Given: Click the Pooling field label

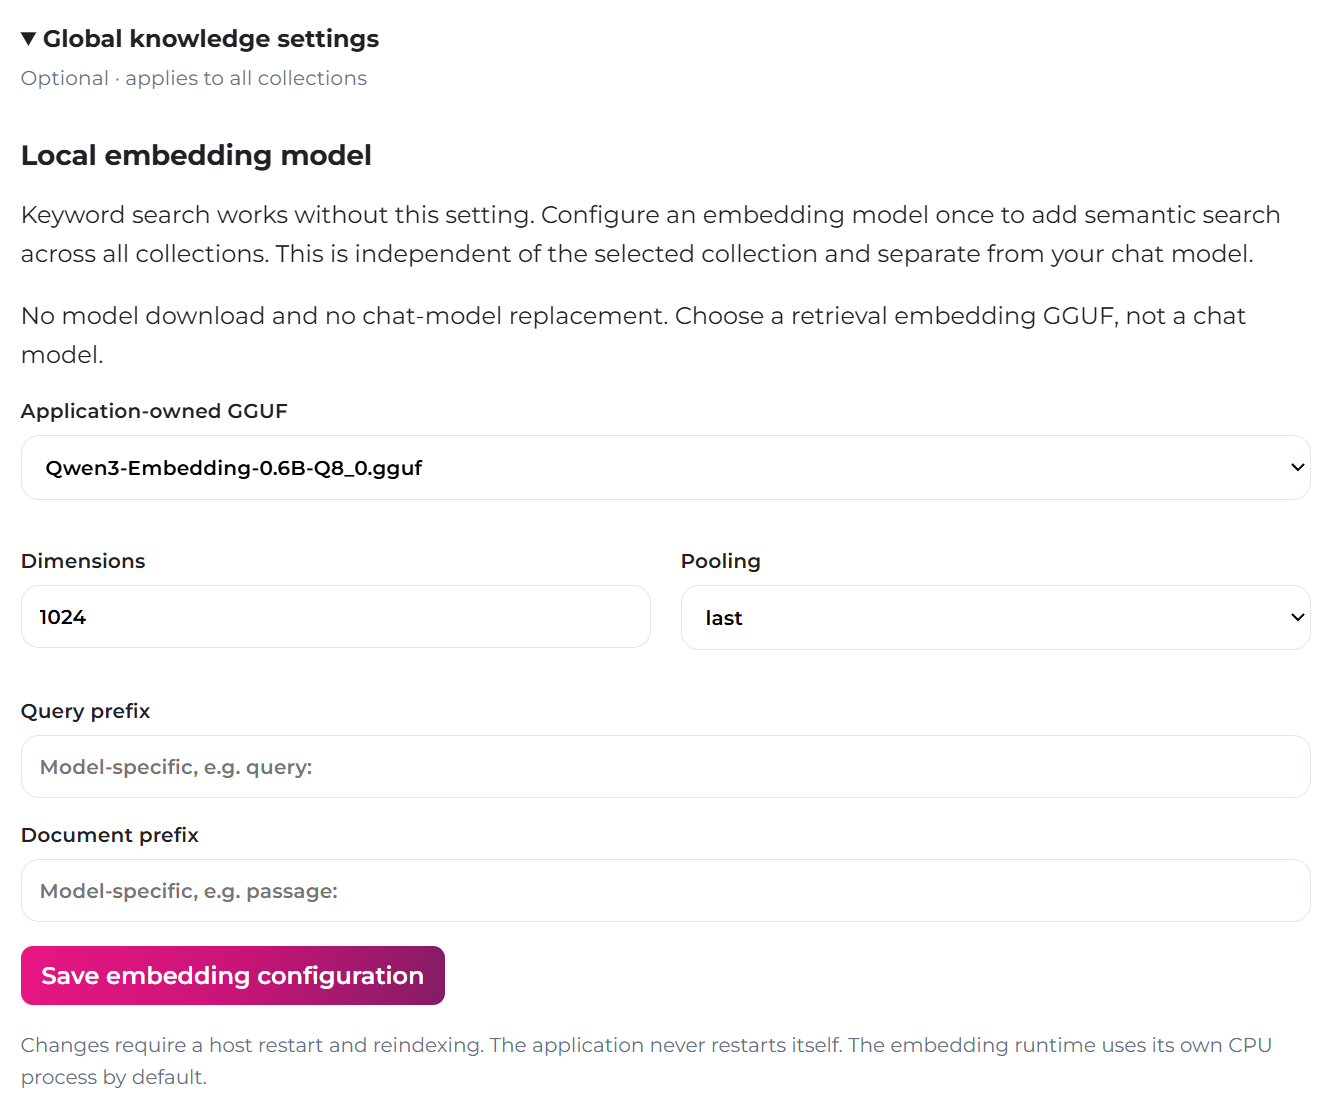Looking at the screenshot, I should pyautogui.click(x=721, y=561).
